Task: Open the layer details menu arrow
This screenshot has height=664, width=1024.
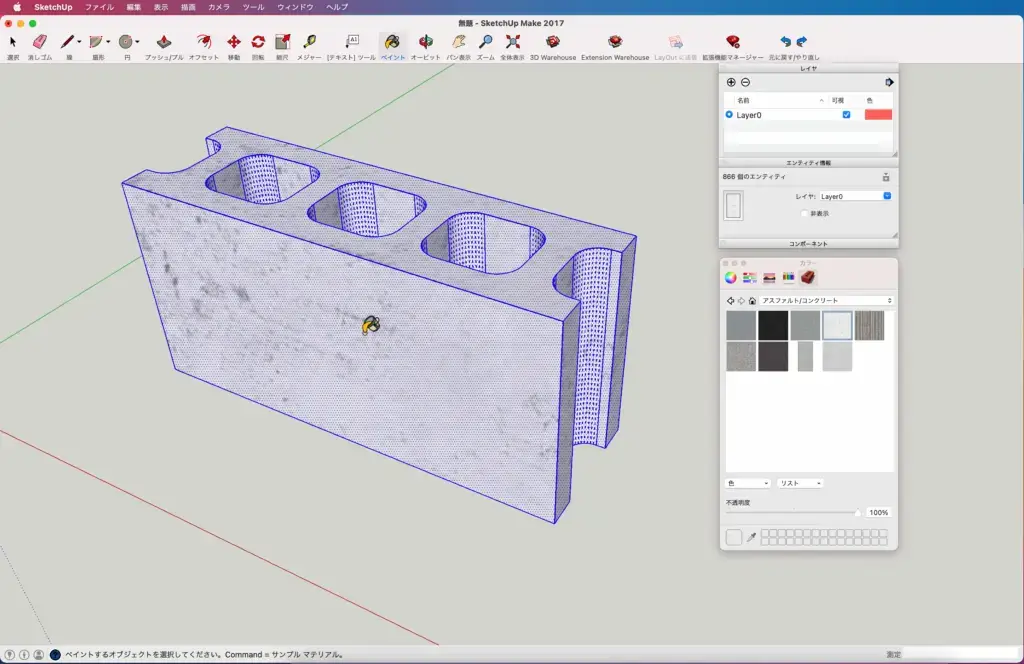Action: point(889,82)
